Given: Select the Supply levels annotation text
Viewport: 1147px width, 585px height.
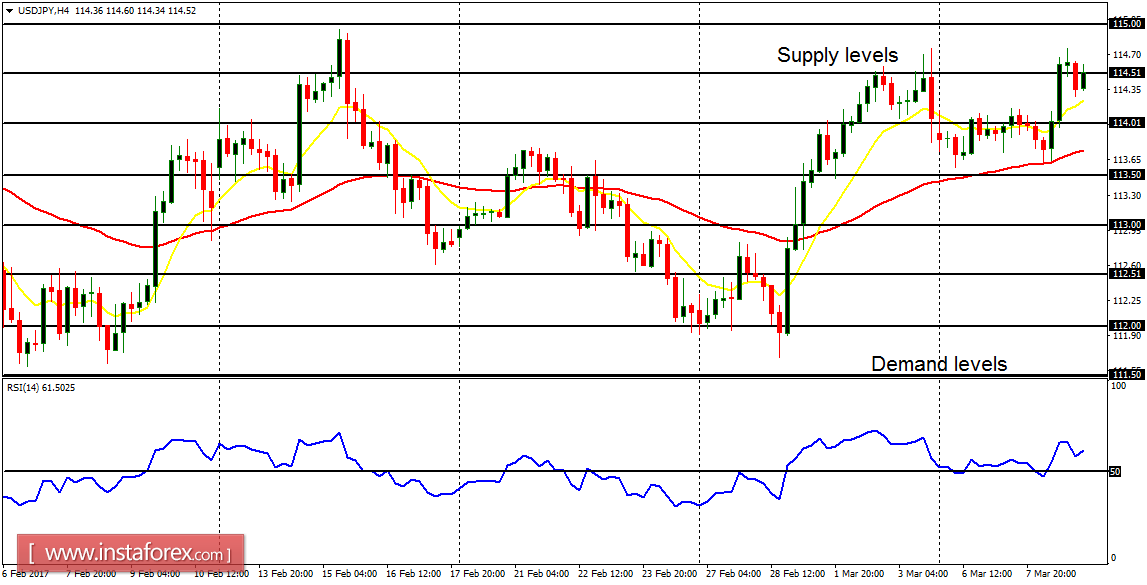Looking at the screenshot, I should (x=838, y=56).
